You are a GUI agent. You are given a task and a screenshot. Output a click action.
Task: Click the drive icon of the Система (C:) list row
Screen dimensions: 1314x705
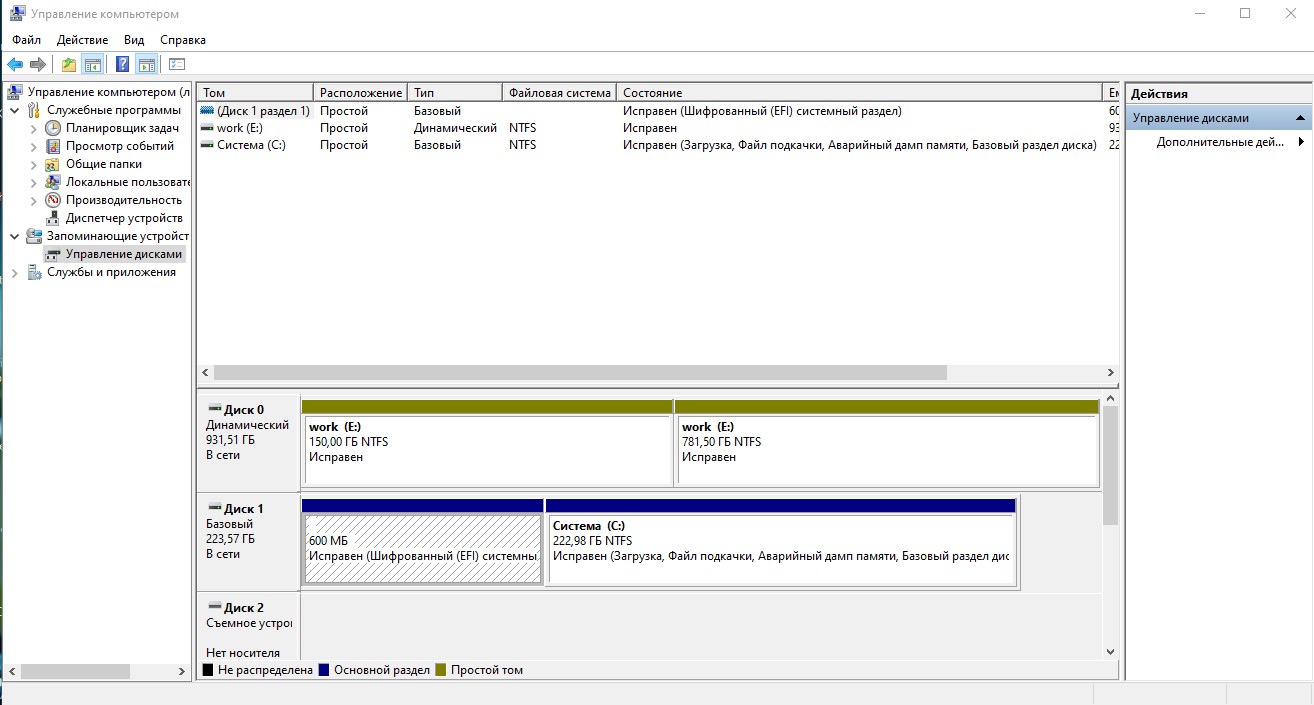click(207, 145)
